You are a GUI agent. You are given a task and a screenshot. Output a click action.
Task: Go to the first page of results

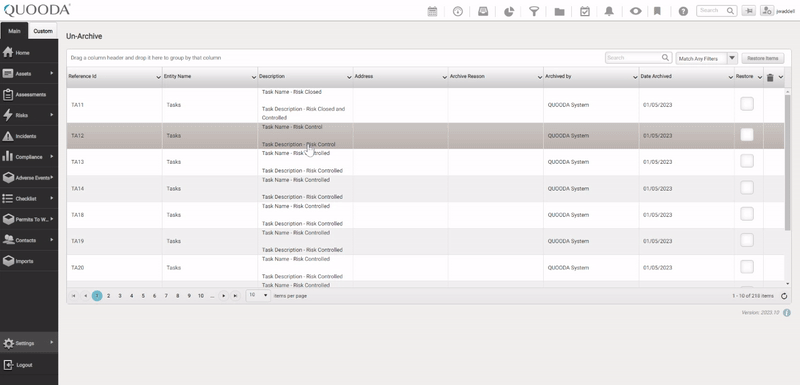(x=73, y=296)
